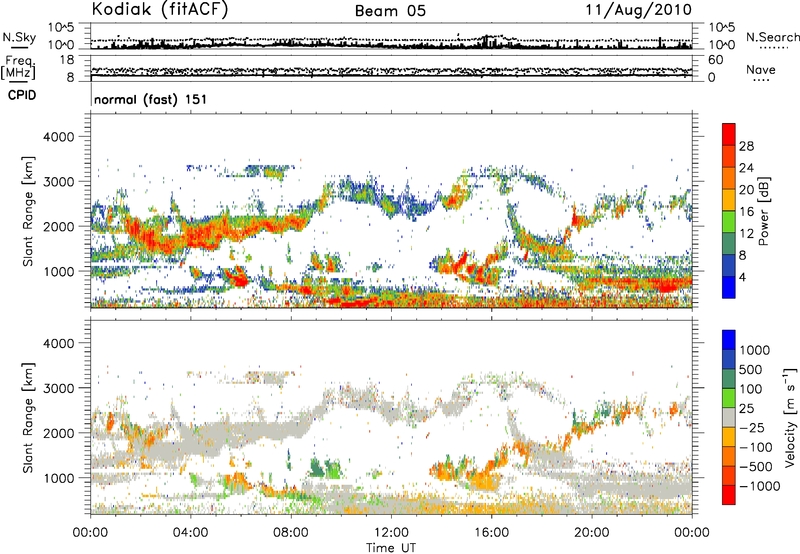Click the noise level trace in top panel
800x554 pixels.
click(391, 45)
